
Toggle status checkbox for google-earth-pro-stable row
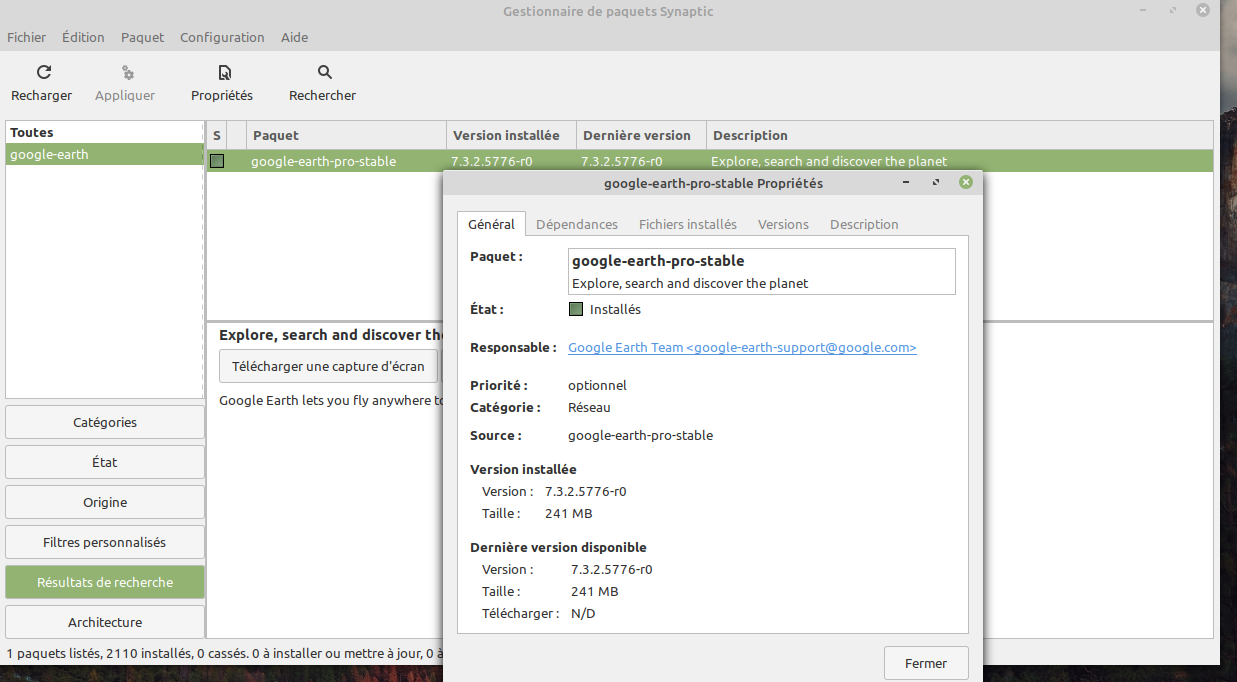tap(217, 161)
